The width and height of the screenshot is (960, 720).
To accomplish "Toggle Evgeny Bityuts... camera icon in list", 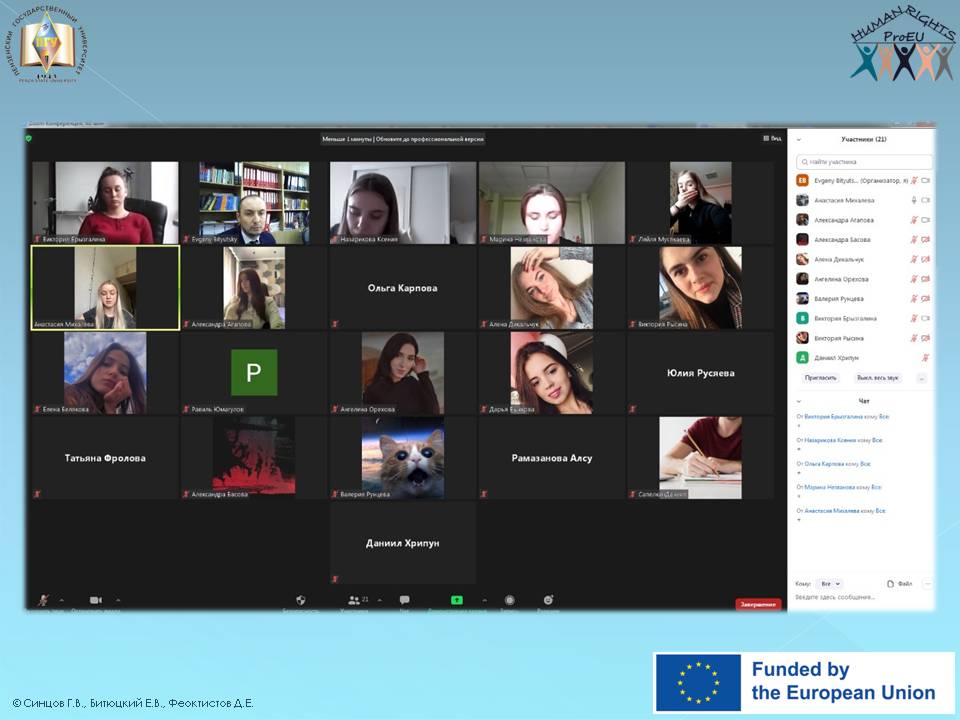I will (926, 181).
